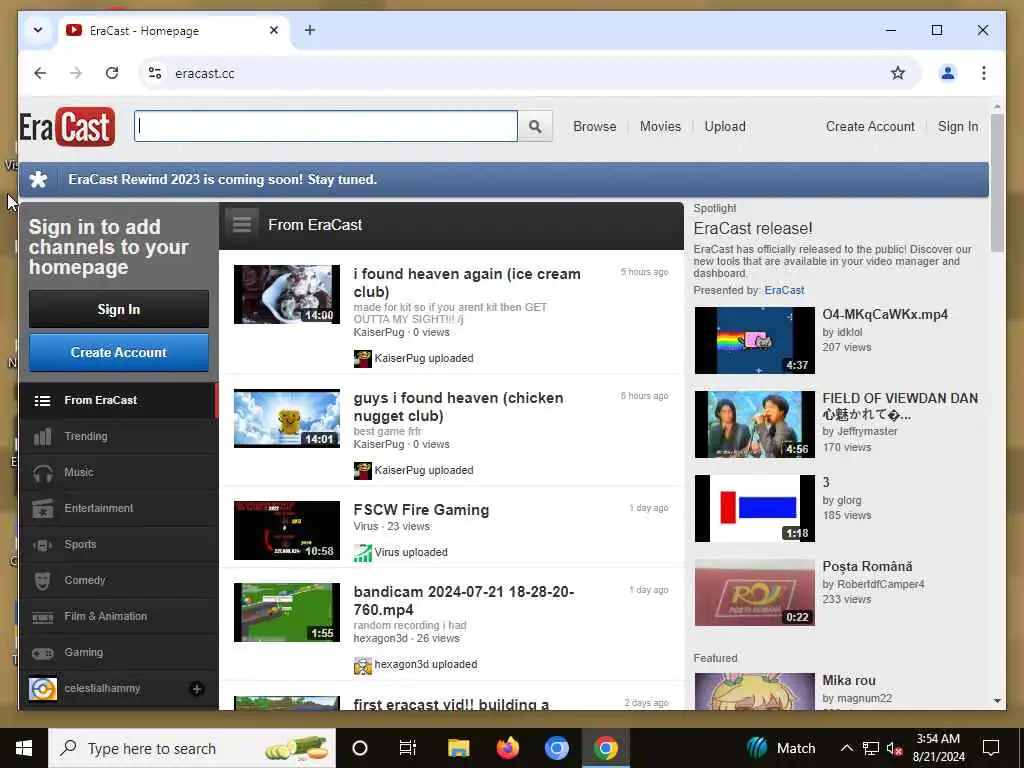
Task: Click the Sports sidebar icon
Action: [x=42, y=545]
